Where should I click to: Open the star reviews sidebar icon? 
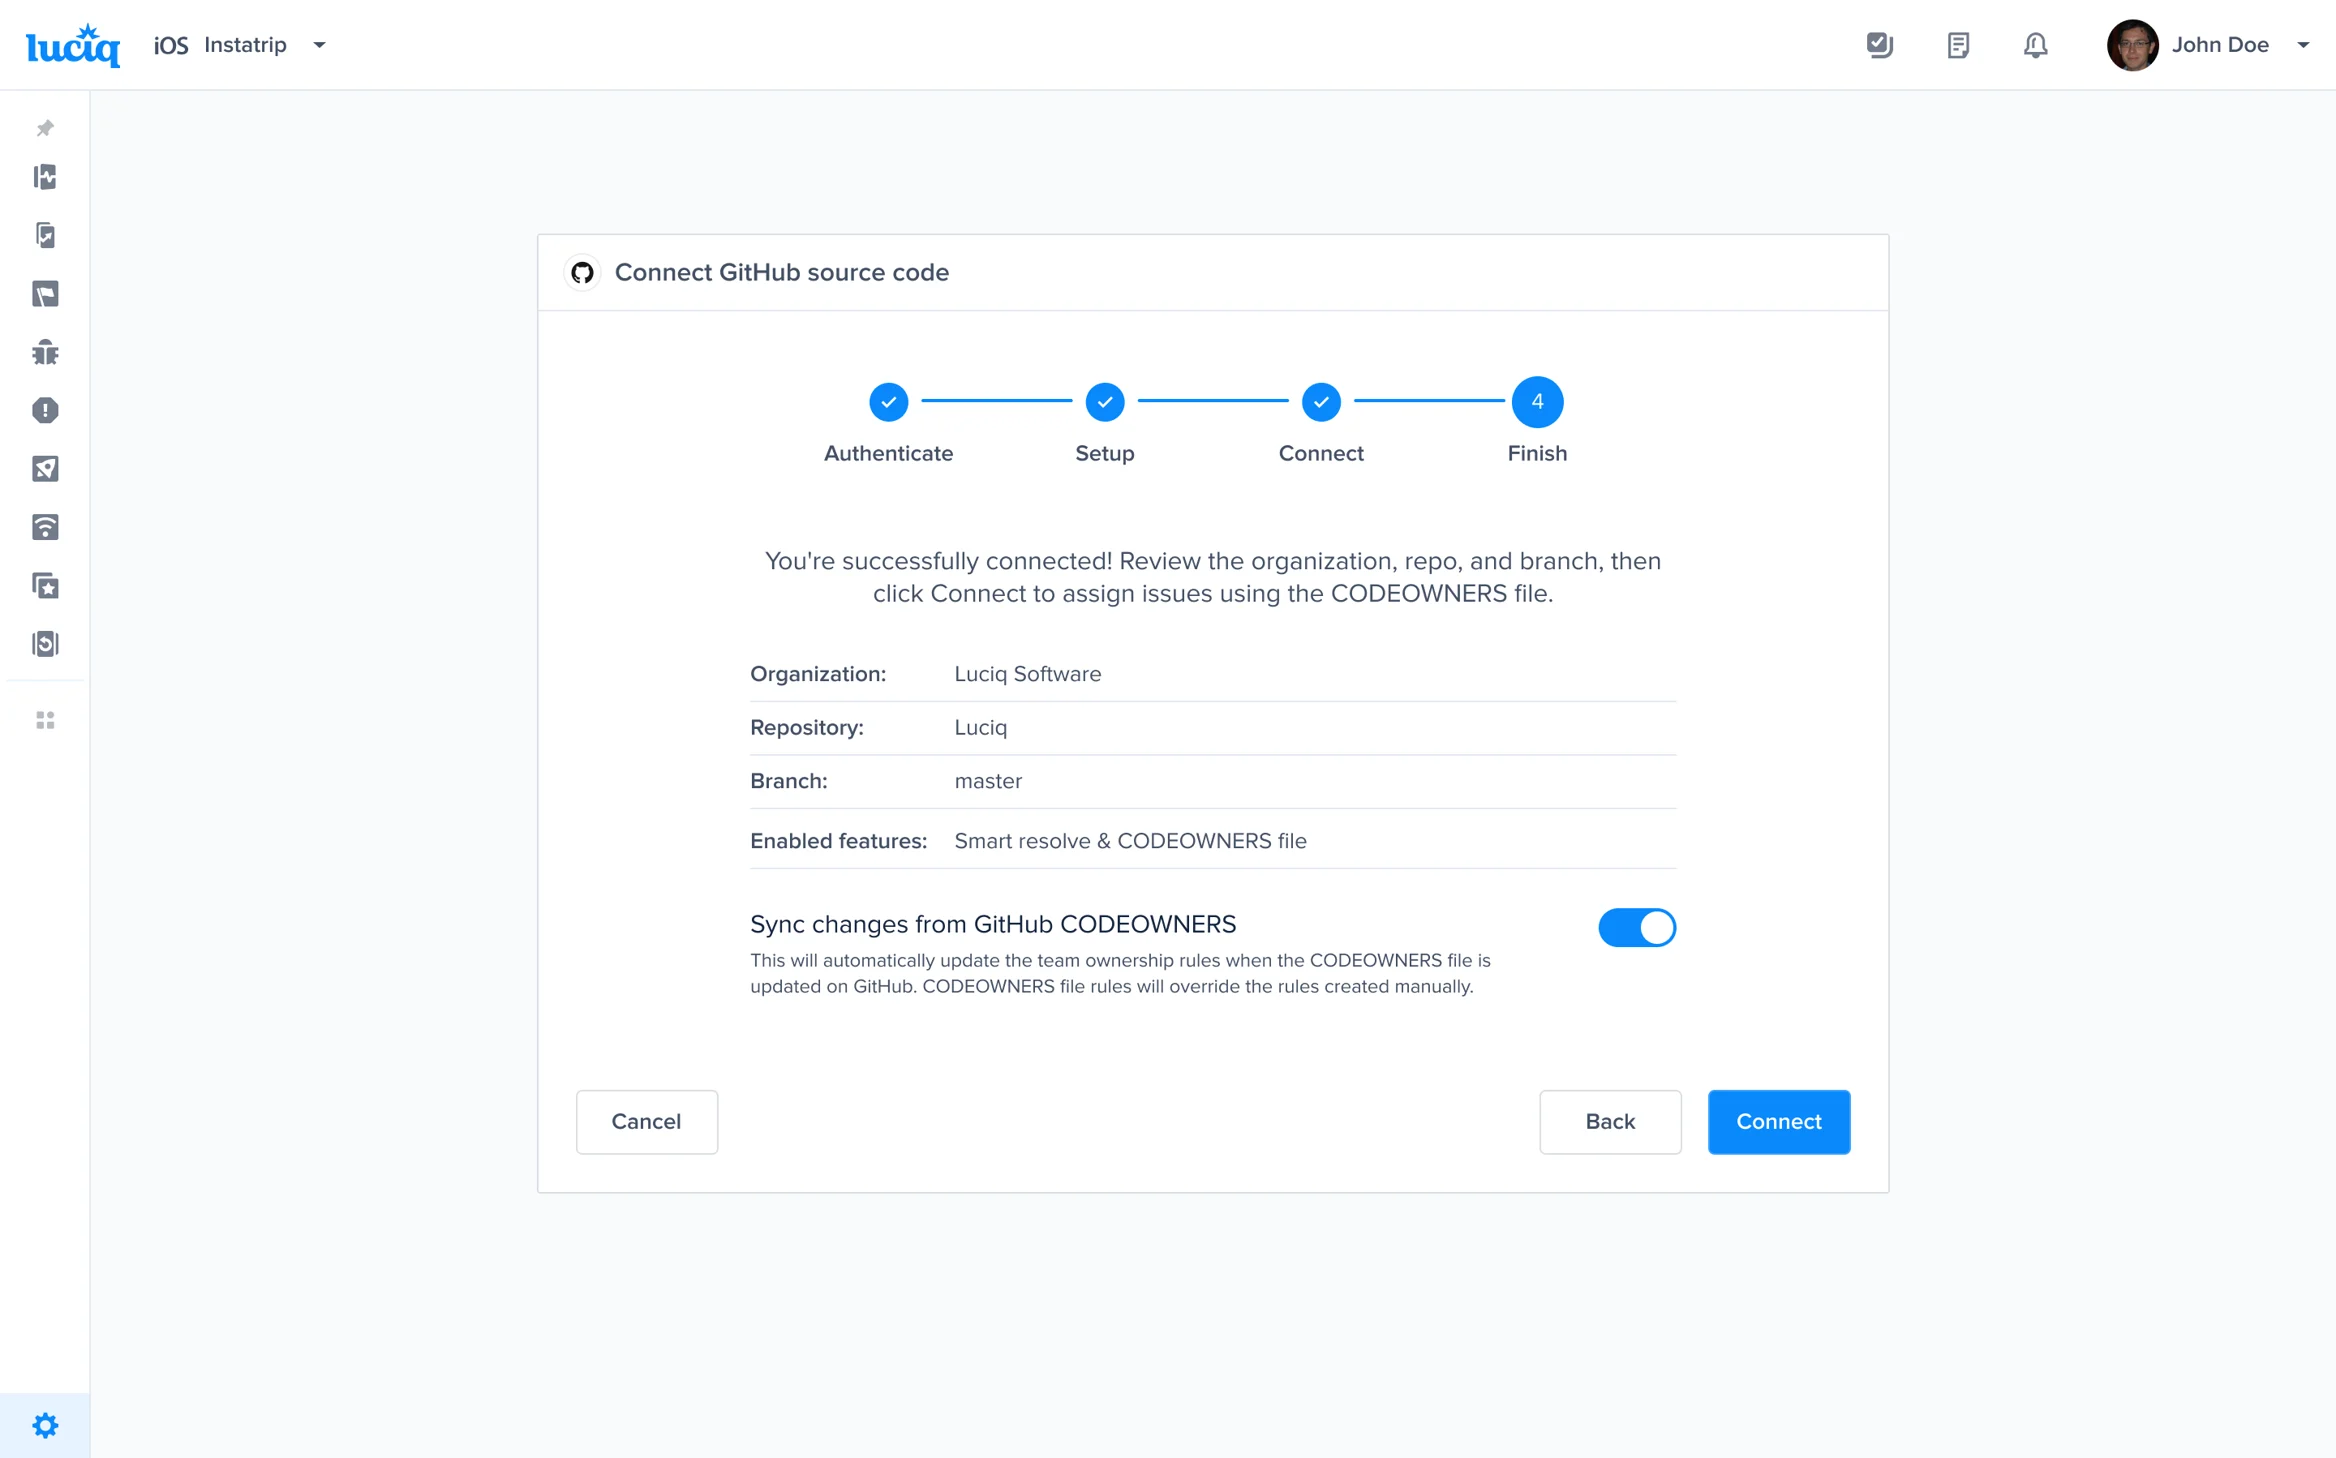click(x=45, y=586)
